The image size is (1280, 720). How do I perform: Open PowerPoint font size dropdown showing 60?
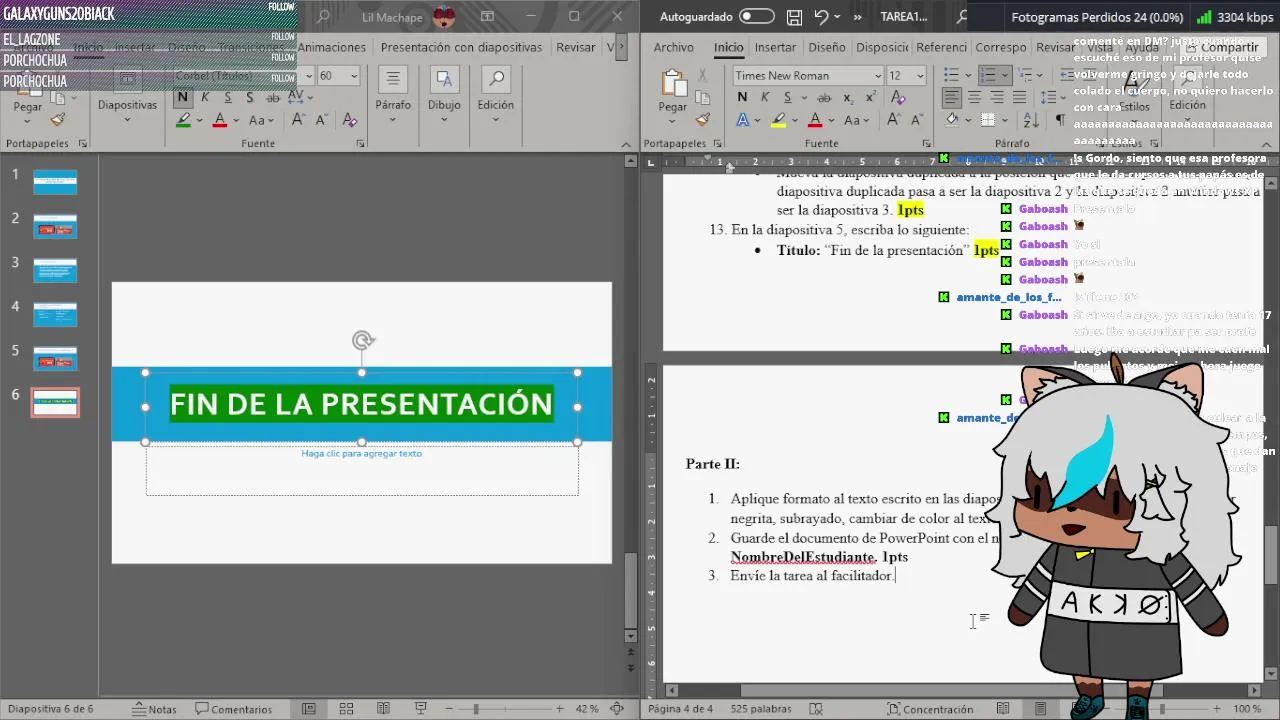(x=353, y=76)
